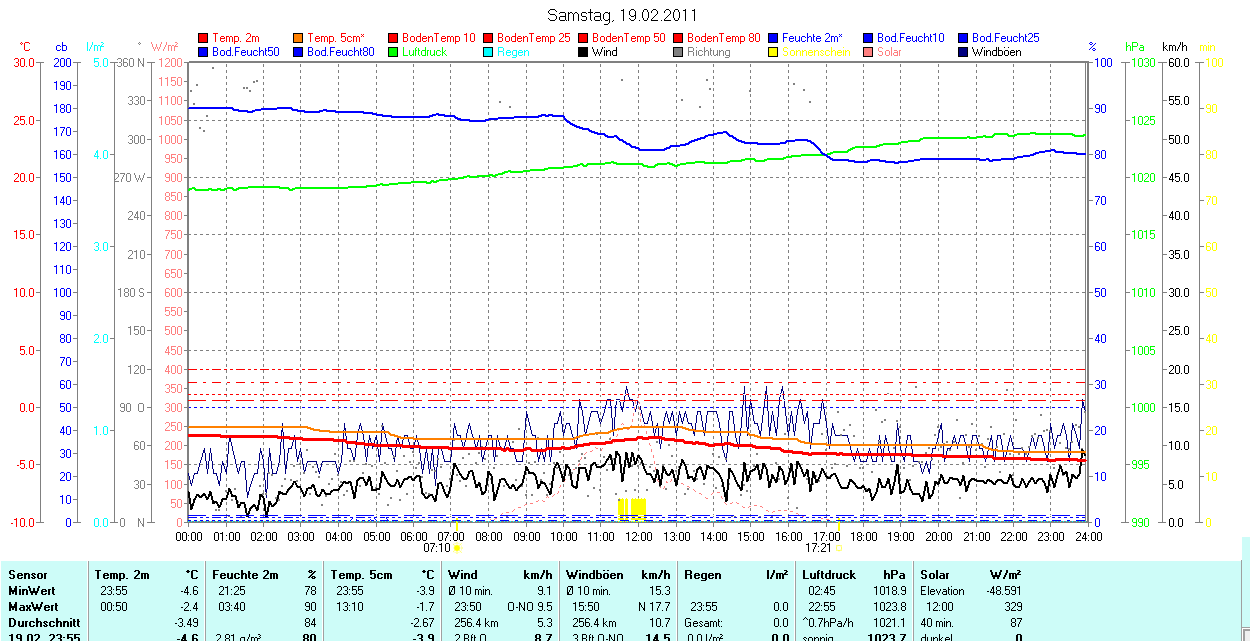
Task: Click the yellow Sonnenschein legend square
Action: (773, 52)
